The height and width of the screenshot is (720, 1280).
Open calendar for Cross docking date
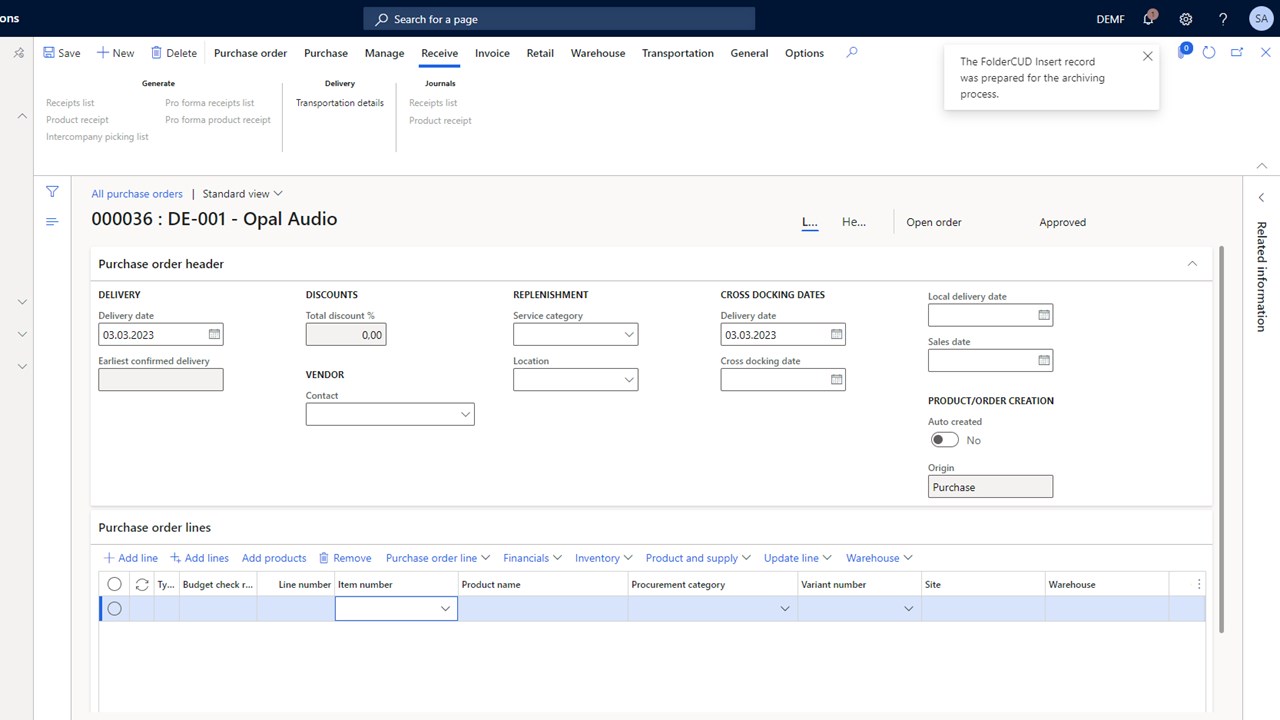836,380
